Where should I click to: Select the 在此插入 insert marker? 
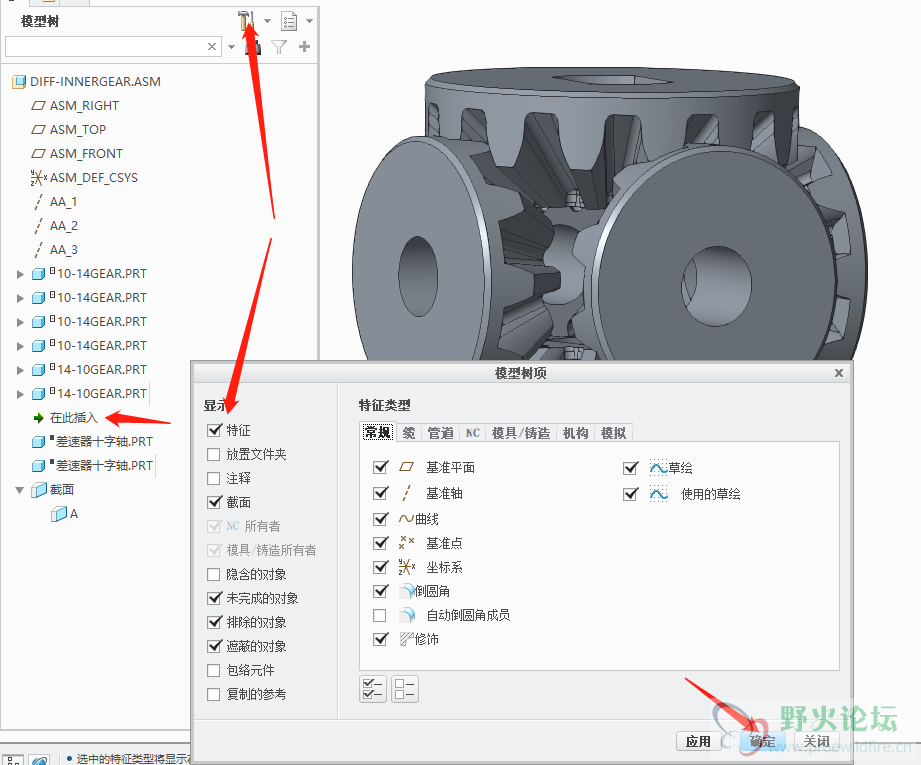point(73,418)
